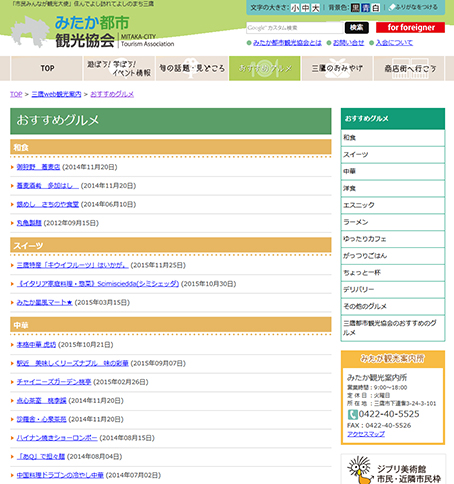This screenshot has height=484, width=454.
Task: Select ちょっと一杯 in the sidebar menu
Action: coord(393,273)
